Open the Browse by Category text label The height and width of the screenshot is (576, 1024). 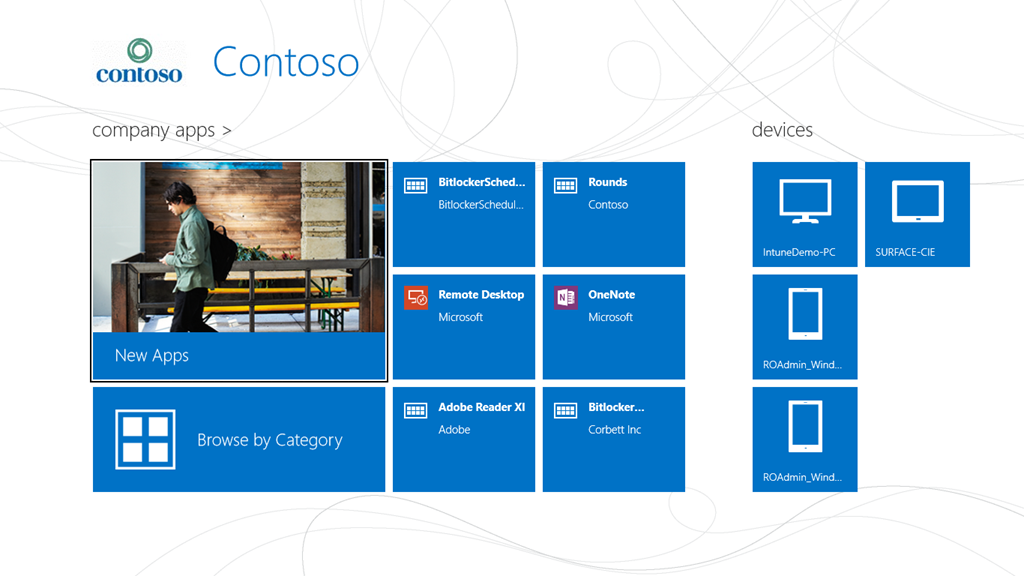click(x=269, y=440)
